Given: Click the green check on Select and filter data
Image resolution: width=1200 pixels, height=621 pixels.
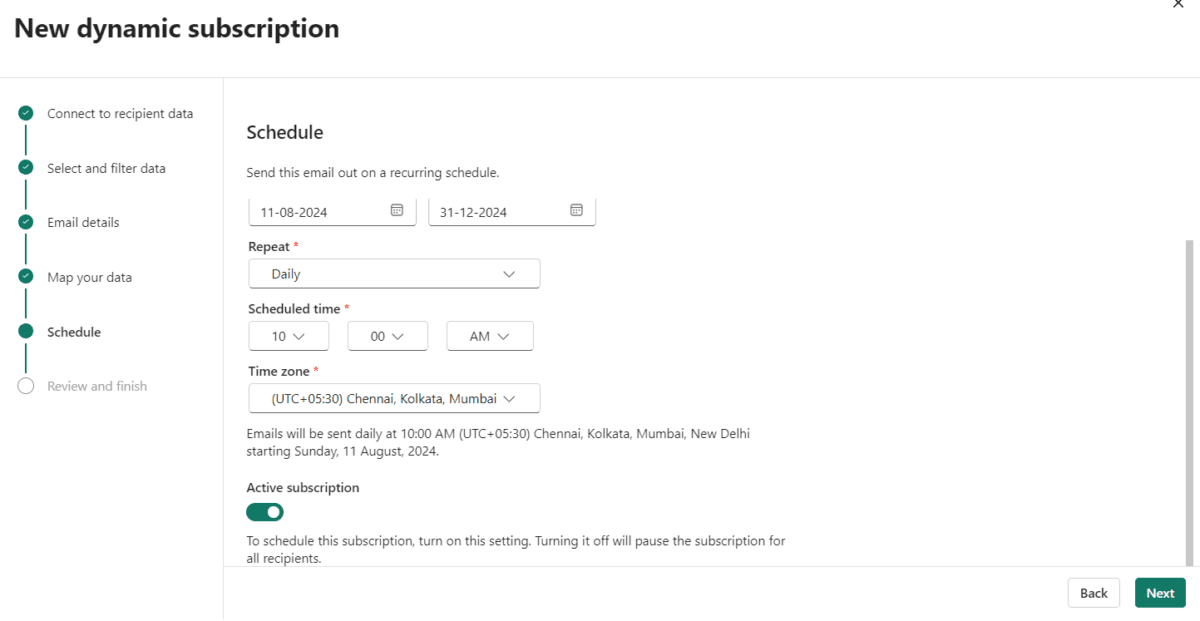Looking at the screenshot, I should pyautogui.click(x=25, y=167).
